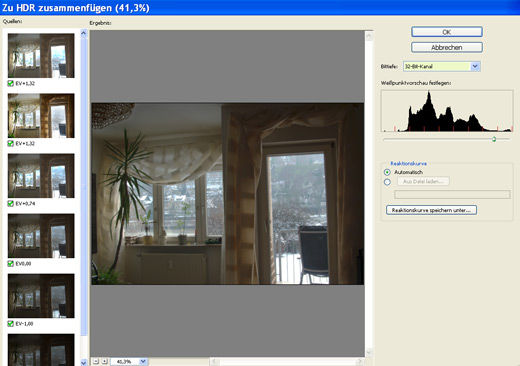Image resolution: width=520 pixels, height=366 pixels.
Task: Click the white point preview slider handle
Action: pyautogui.click(x=494, y=139)
